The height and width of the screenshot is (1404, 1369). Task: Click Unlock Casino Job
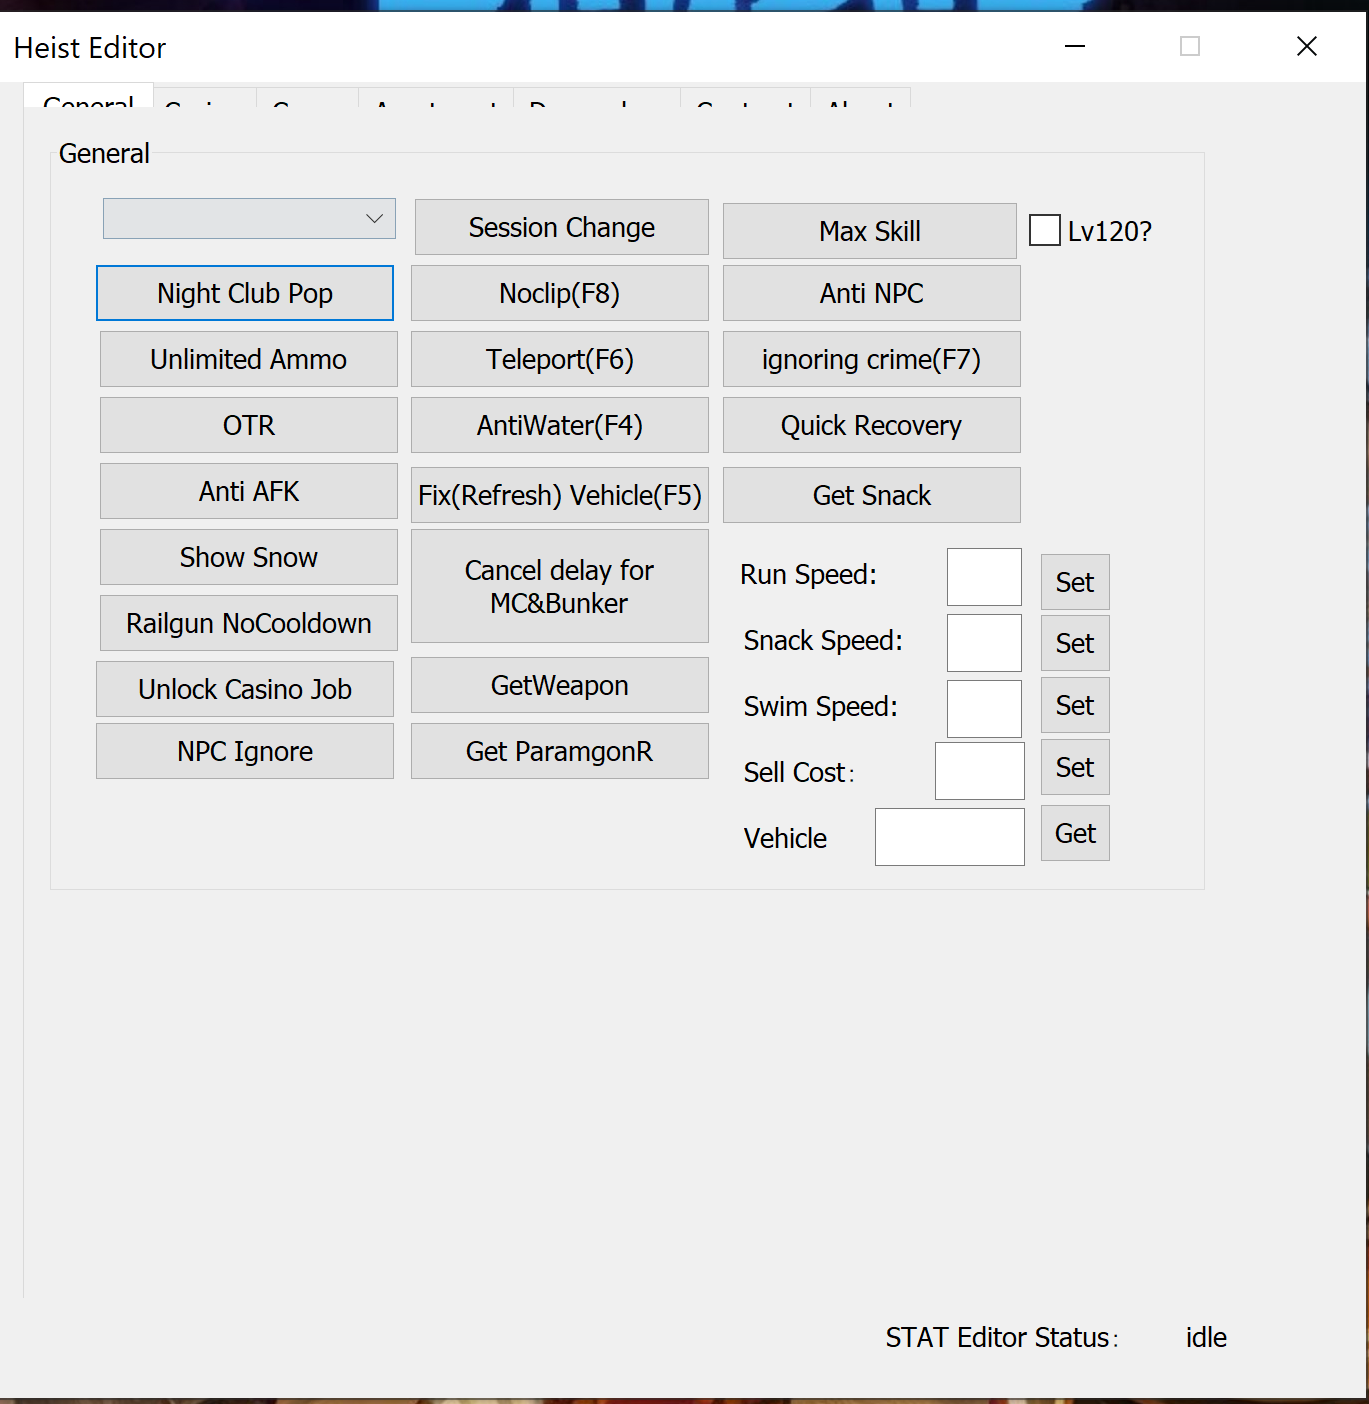(245, 689)
